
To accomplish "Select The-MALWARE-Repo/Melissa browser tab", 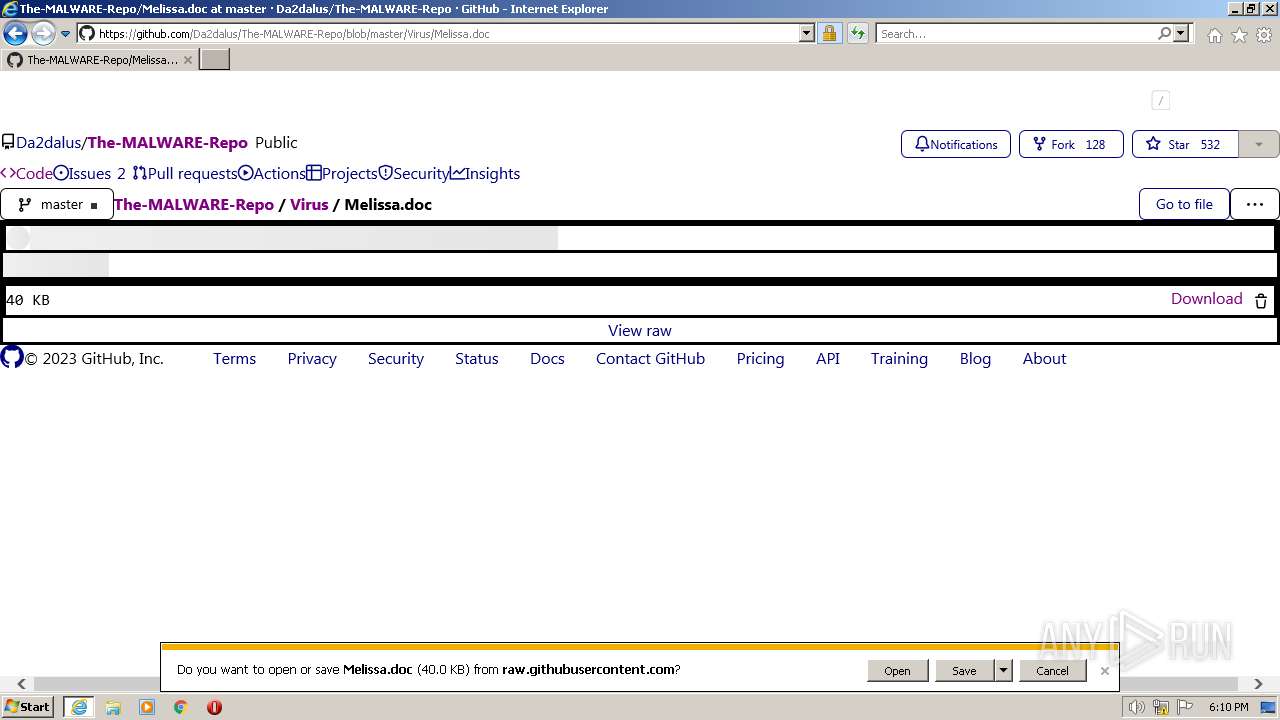I will 99,60.
